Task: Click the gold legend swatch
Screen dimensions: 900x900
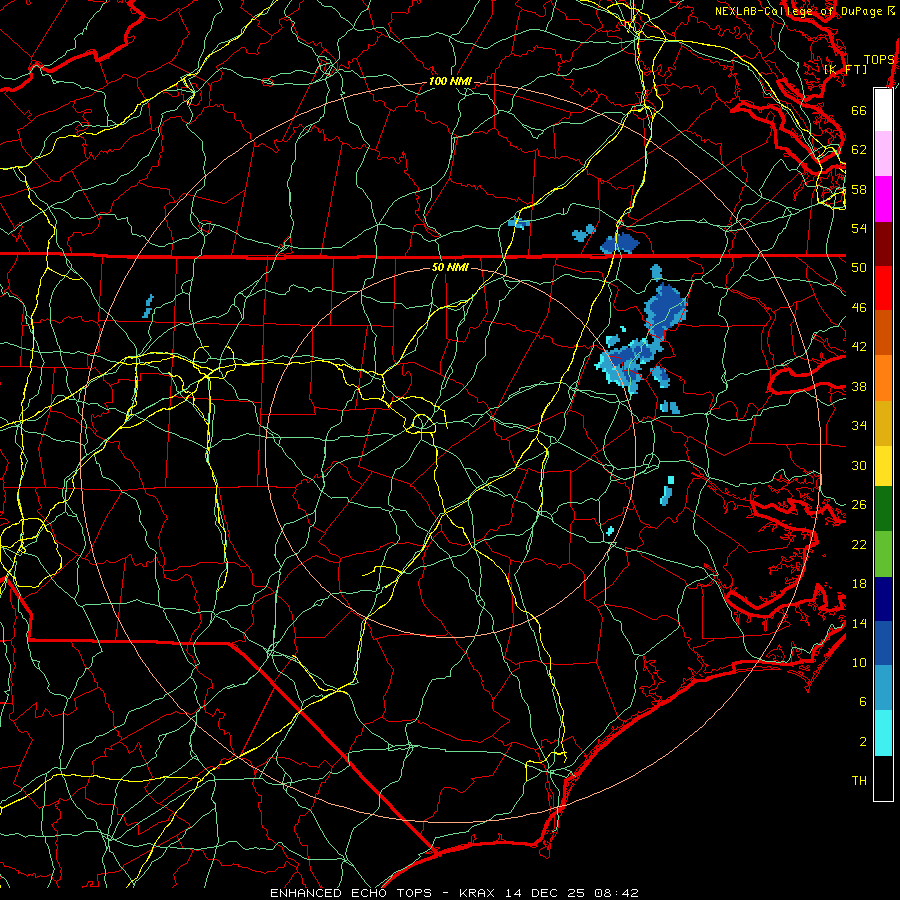Action: (883, 423)
